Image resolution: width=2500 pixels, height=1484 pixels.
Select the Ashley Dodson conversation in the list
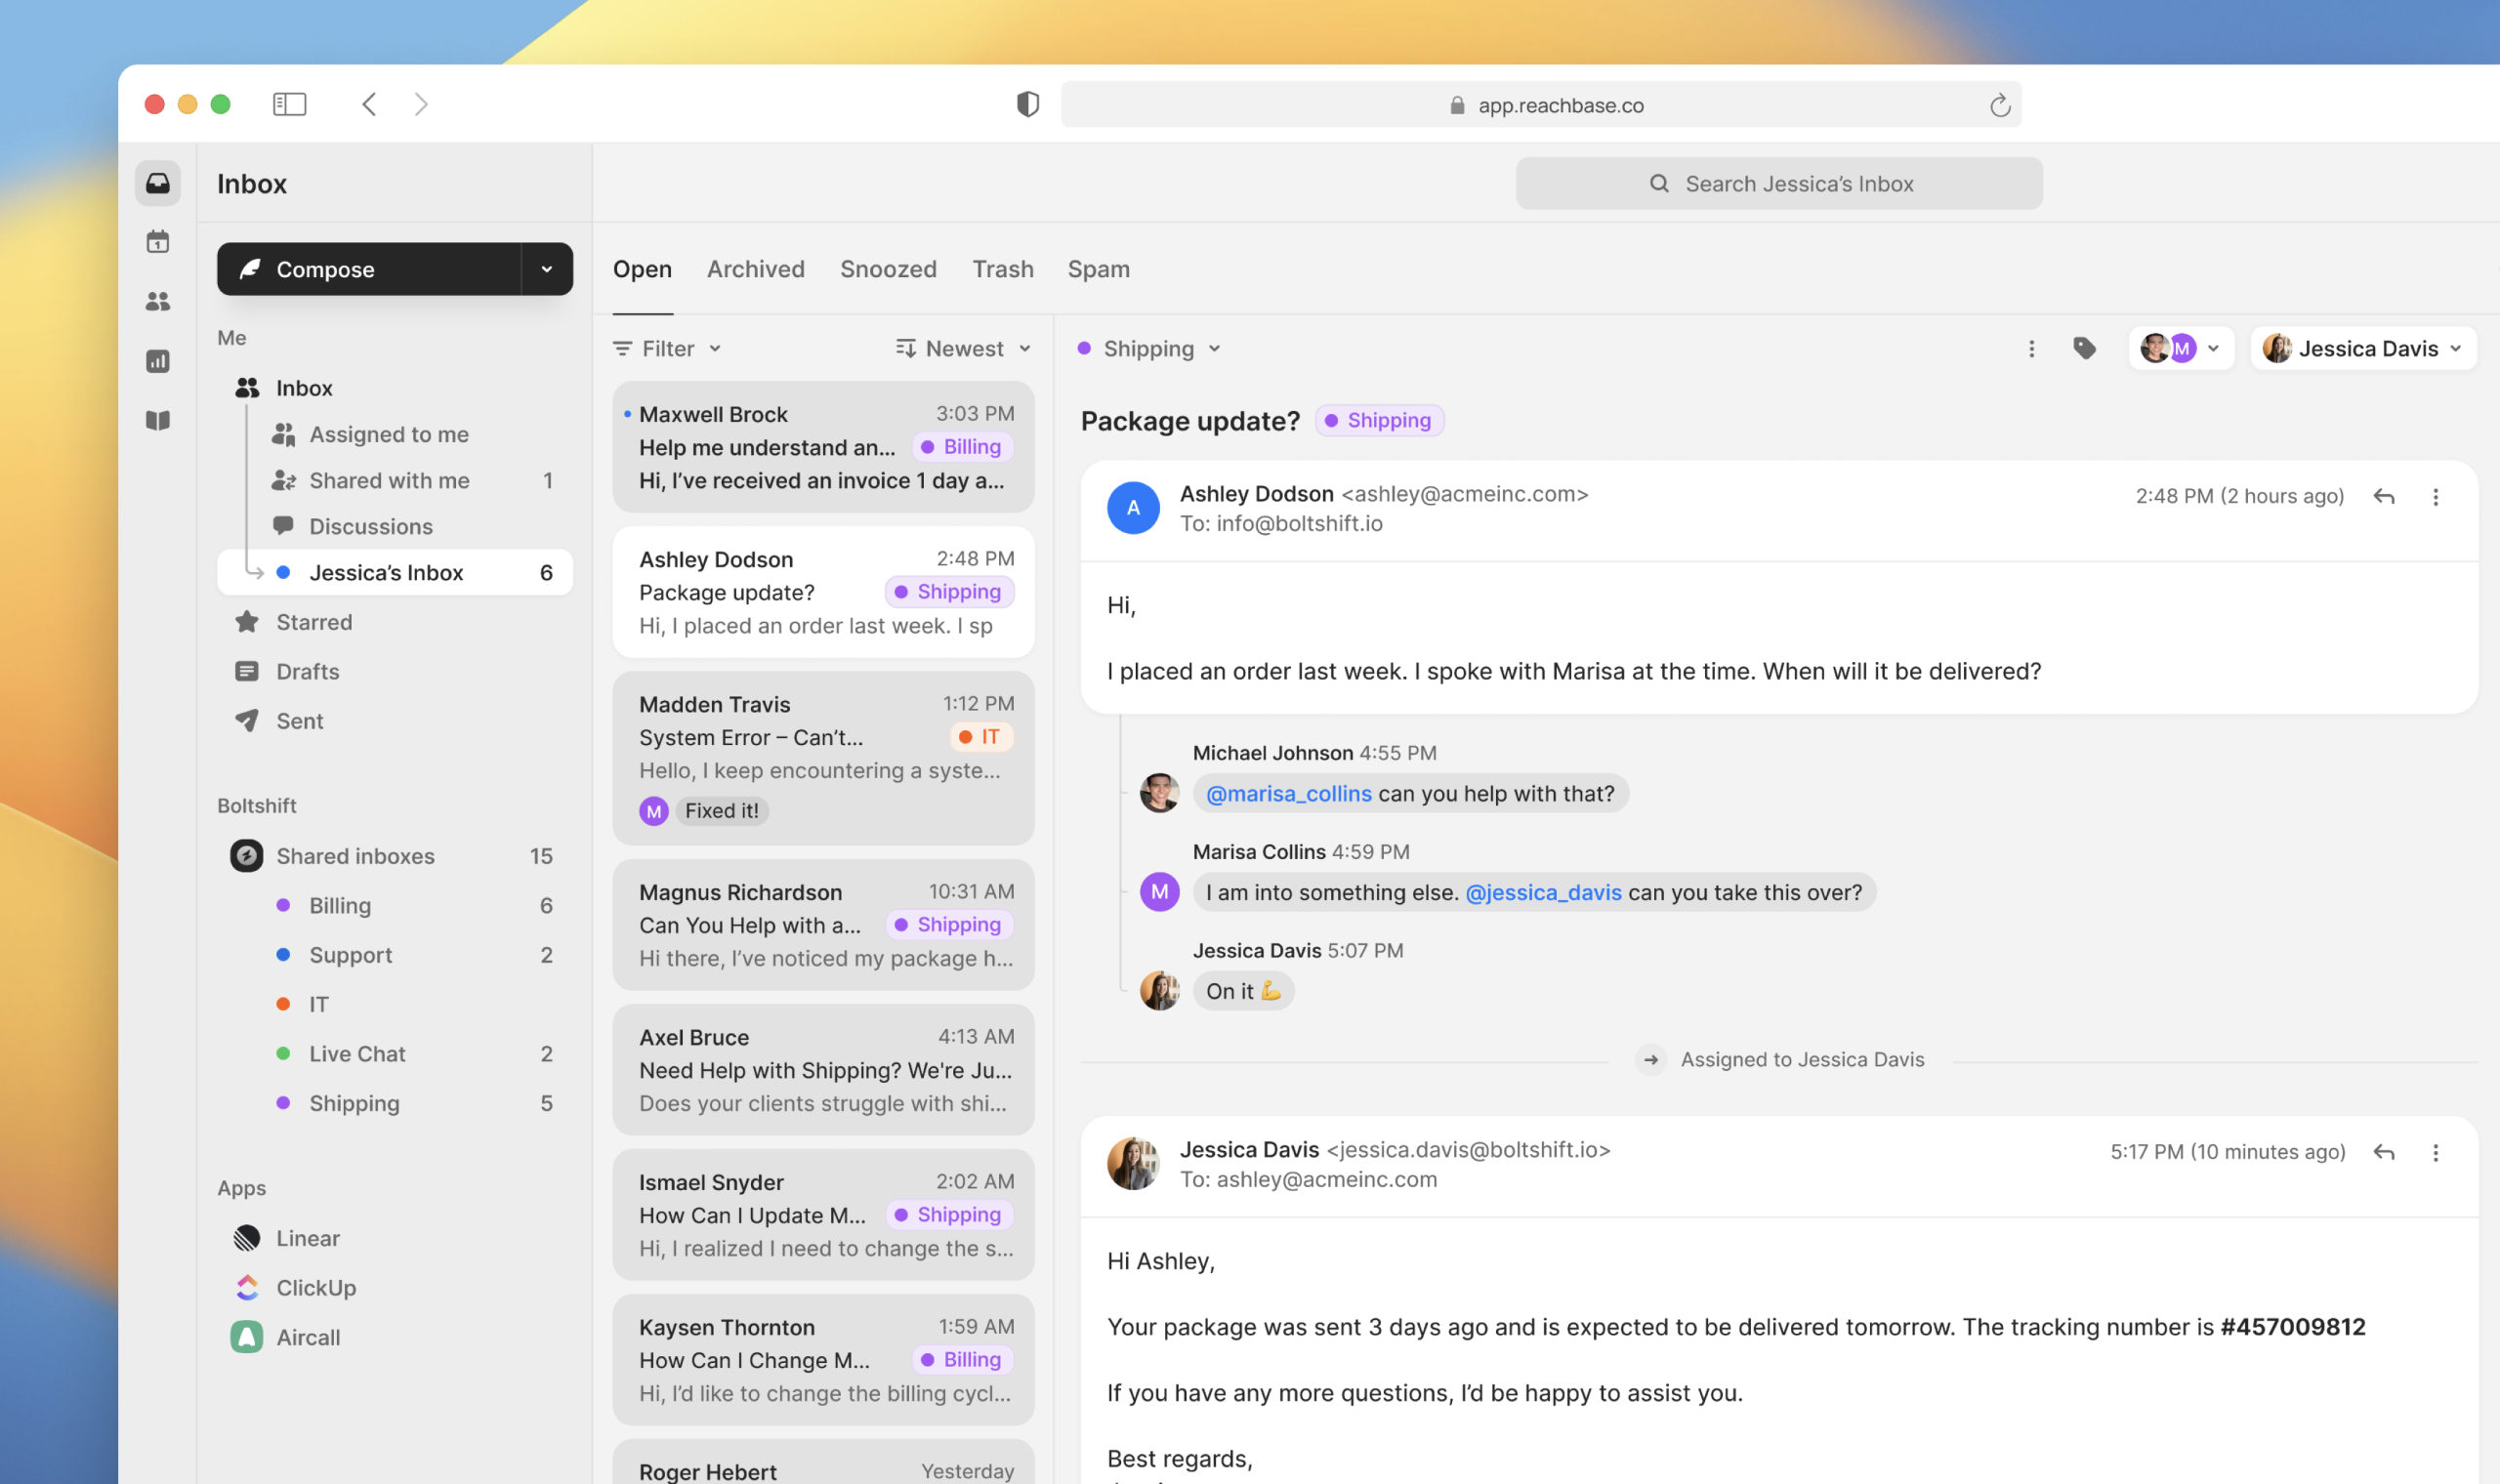pos(822,591)
